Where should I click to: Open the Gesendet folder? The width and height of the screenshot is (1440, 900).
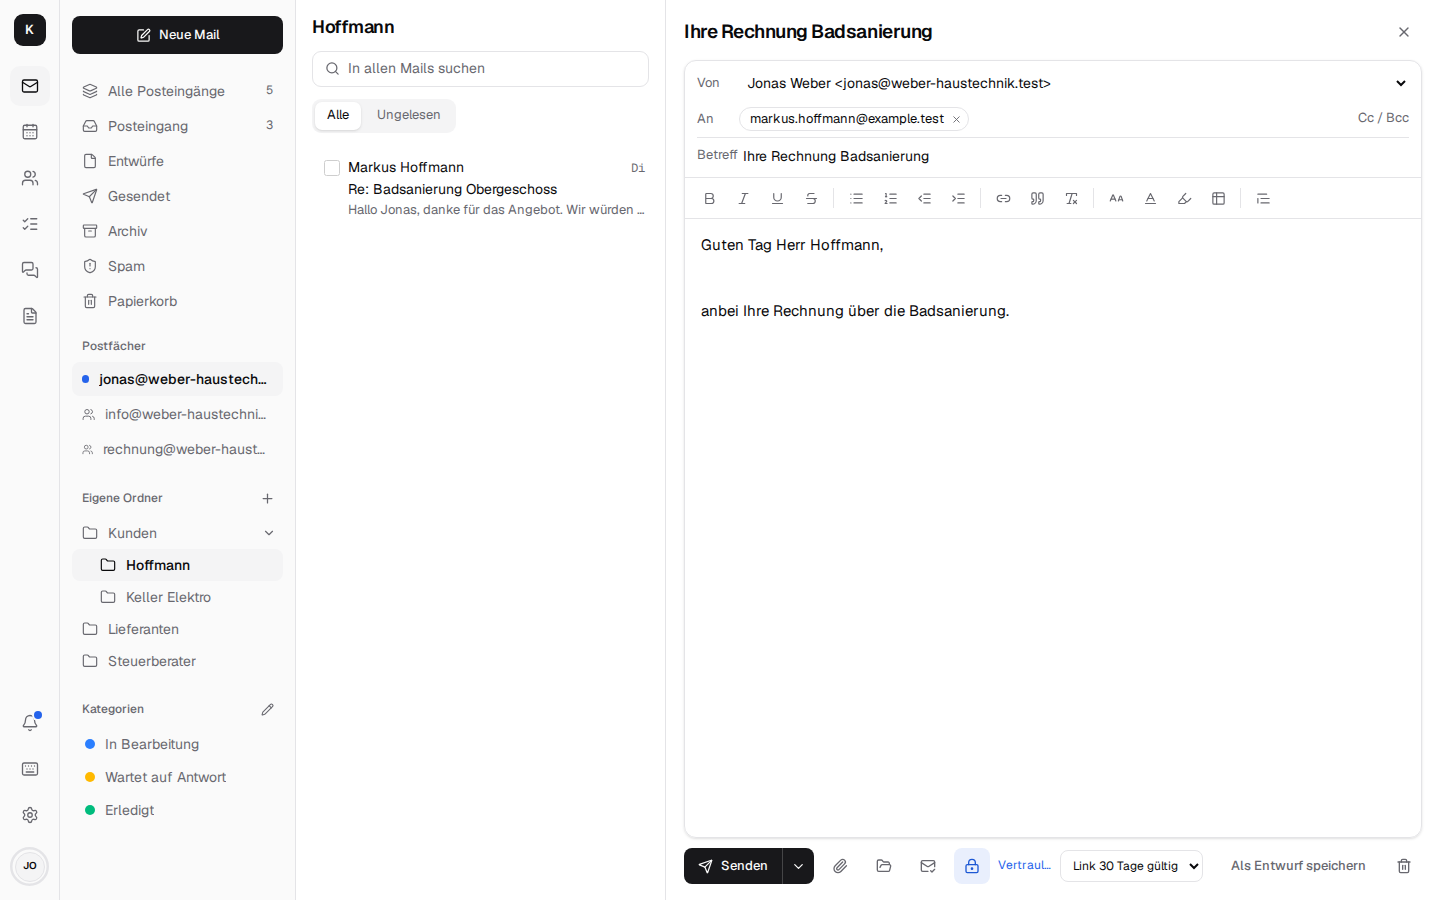(177, 196)
